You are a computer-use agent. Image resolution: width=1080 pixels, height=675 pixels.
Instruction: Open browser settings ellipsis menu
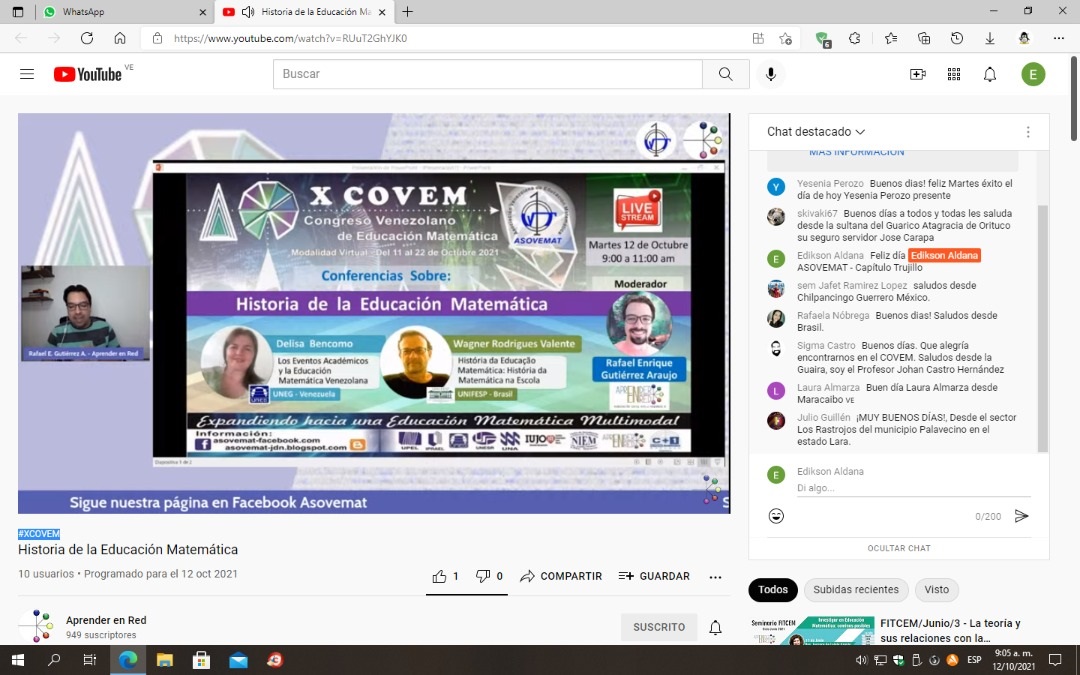[1059, 39]
